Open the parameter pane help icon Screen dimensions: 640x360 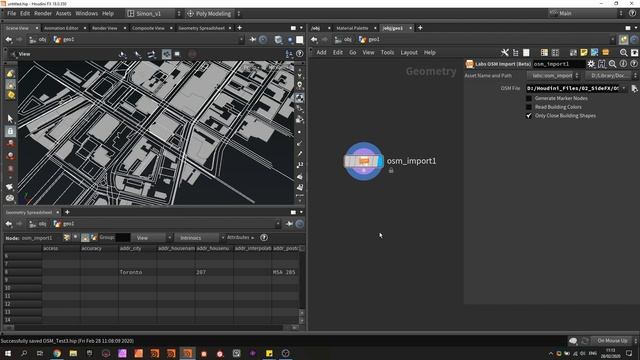coord(633,64)
